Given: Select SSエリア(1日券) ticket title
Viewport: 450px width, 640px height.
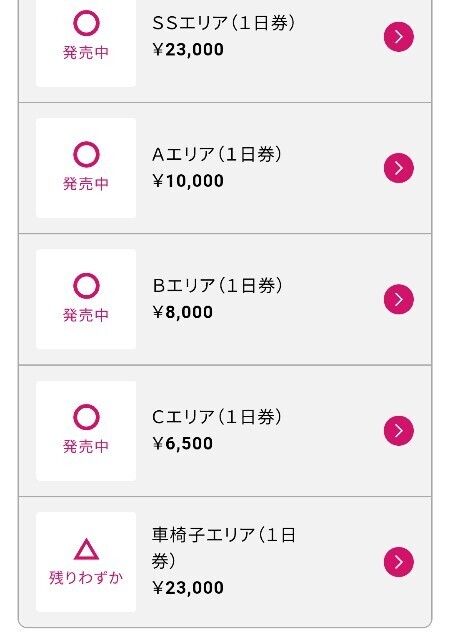Looking at the screenshot, I should point(223,23).
